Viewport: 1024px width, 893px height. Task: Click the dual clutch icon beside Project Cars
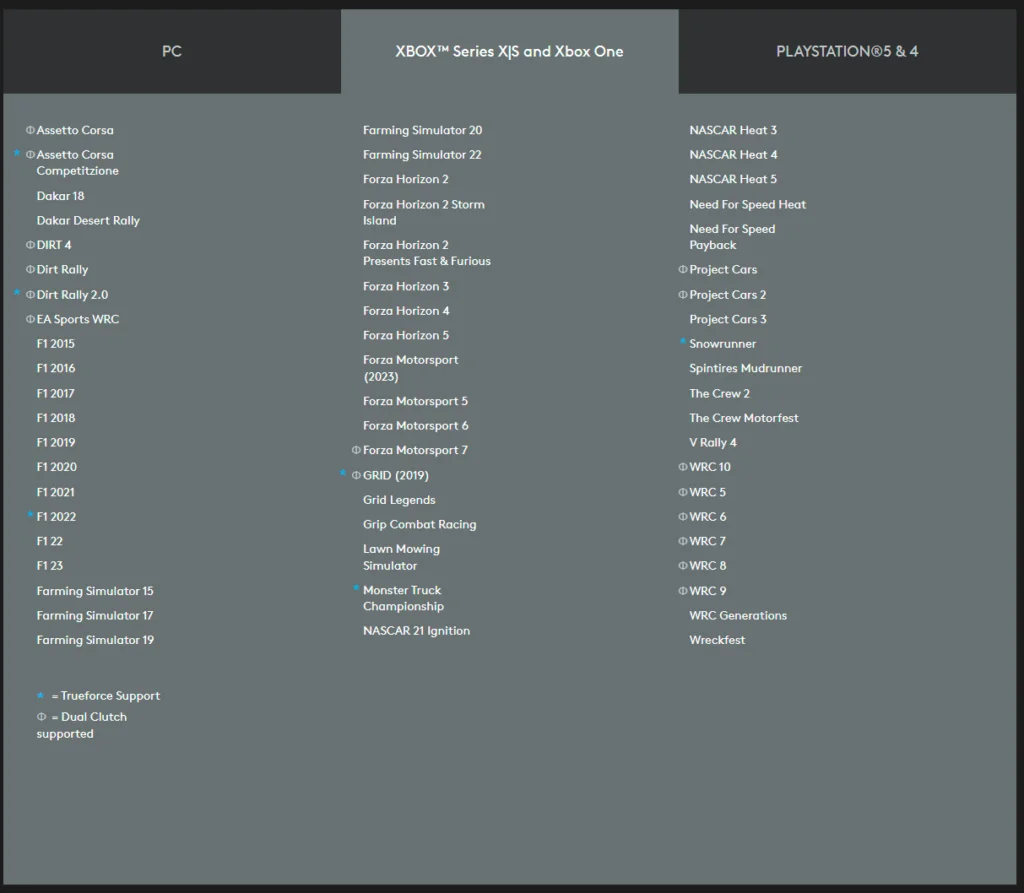coord(682,269)
